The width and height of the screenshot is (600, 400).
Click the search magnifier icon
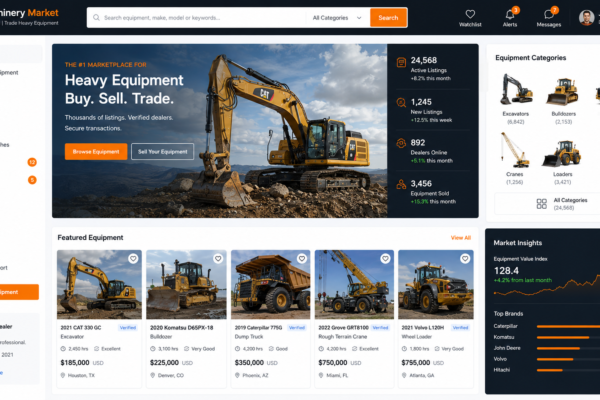pos(96,18)
